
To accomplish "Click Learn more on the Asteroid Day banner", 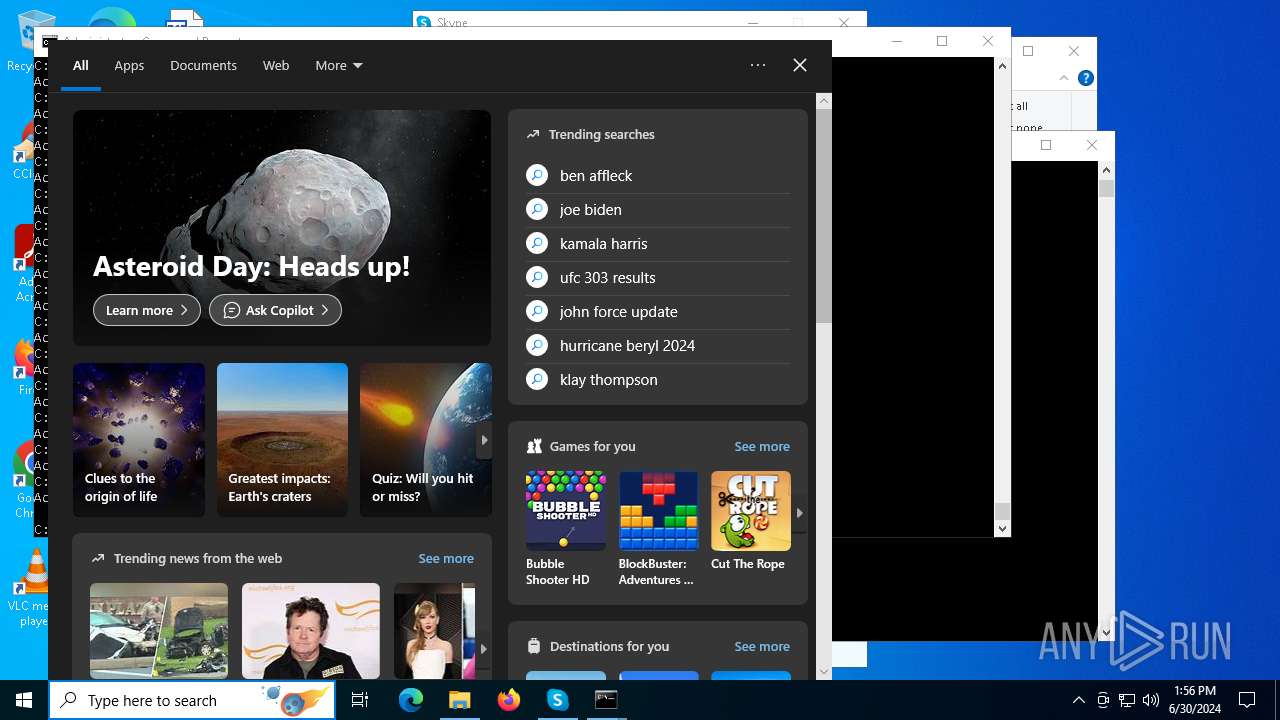I will click(147, 310).
